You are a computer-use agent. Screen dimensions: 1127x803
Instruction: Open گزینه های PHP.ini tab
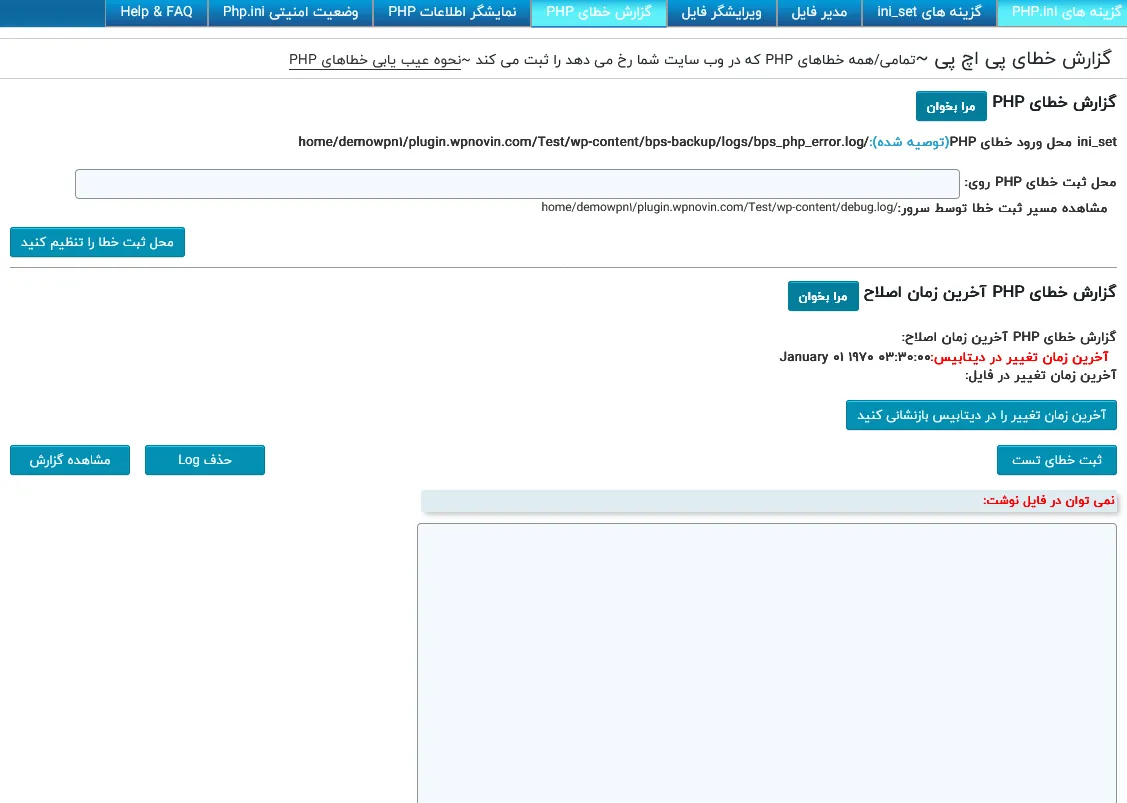[x=1062, y=12]
